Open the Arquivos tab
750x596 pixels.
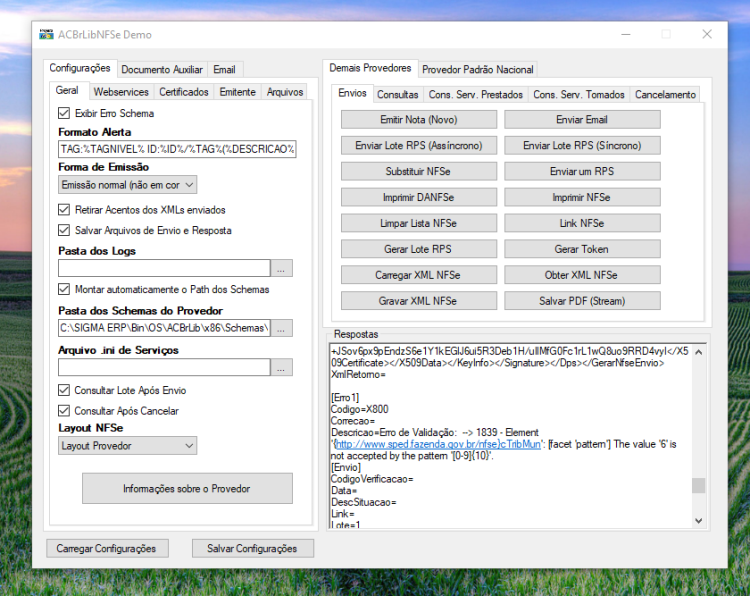click(x=285, y=92)
